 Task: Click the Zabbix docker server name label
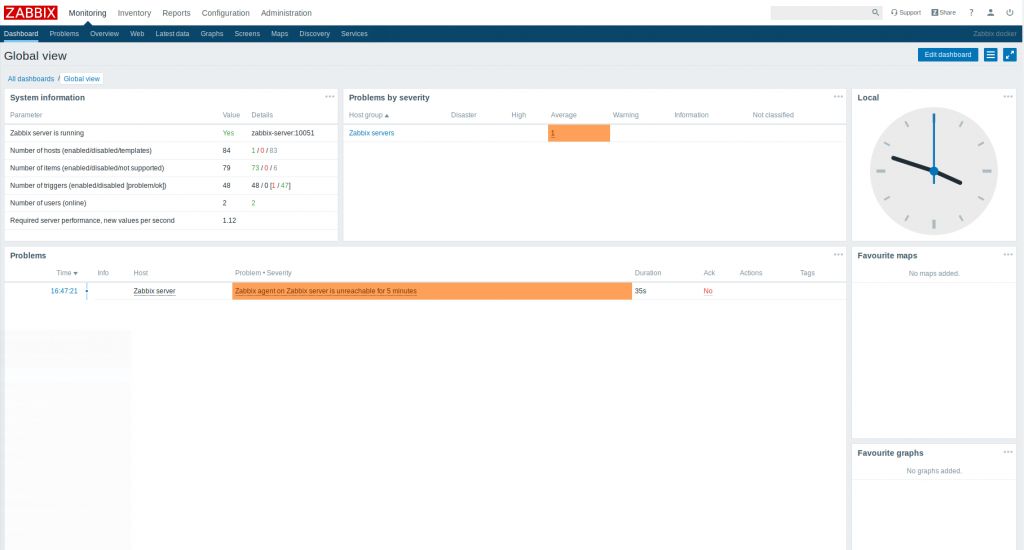point(994,34)
